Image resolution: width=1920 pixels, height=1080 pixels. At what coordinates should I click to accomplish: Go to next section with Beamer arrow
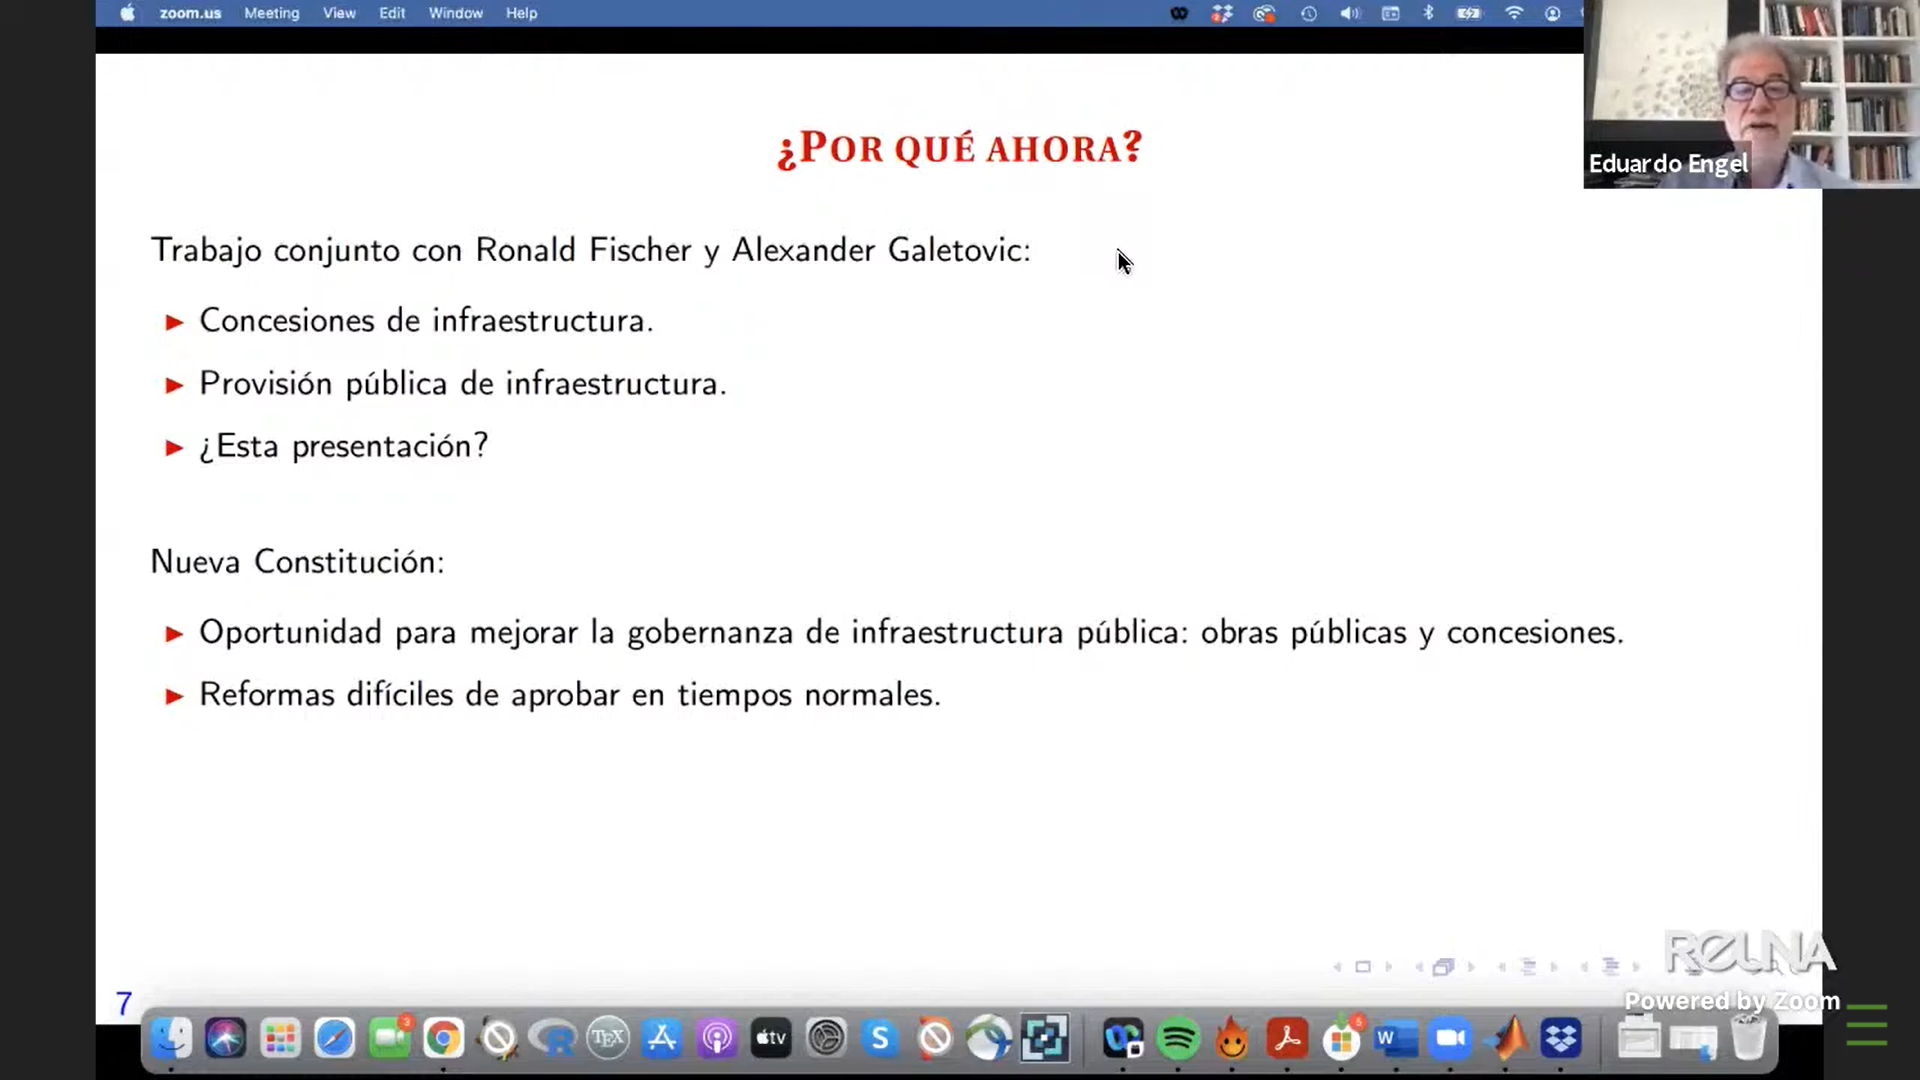click(x=1636, y=967)
